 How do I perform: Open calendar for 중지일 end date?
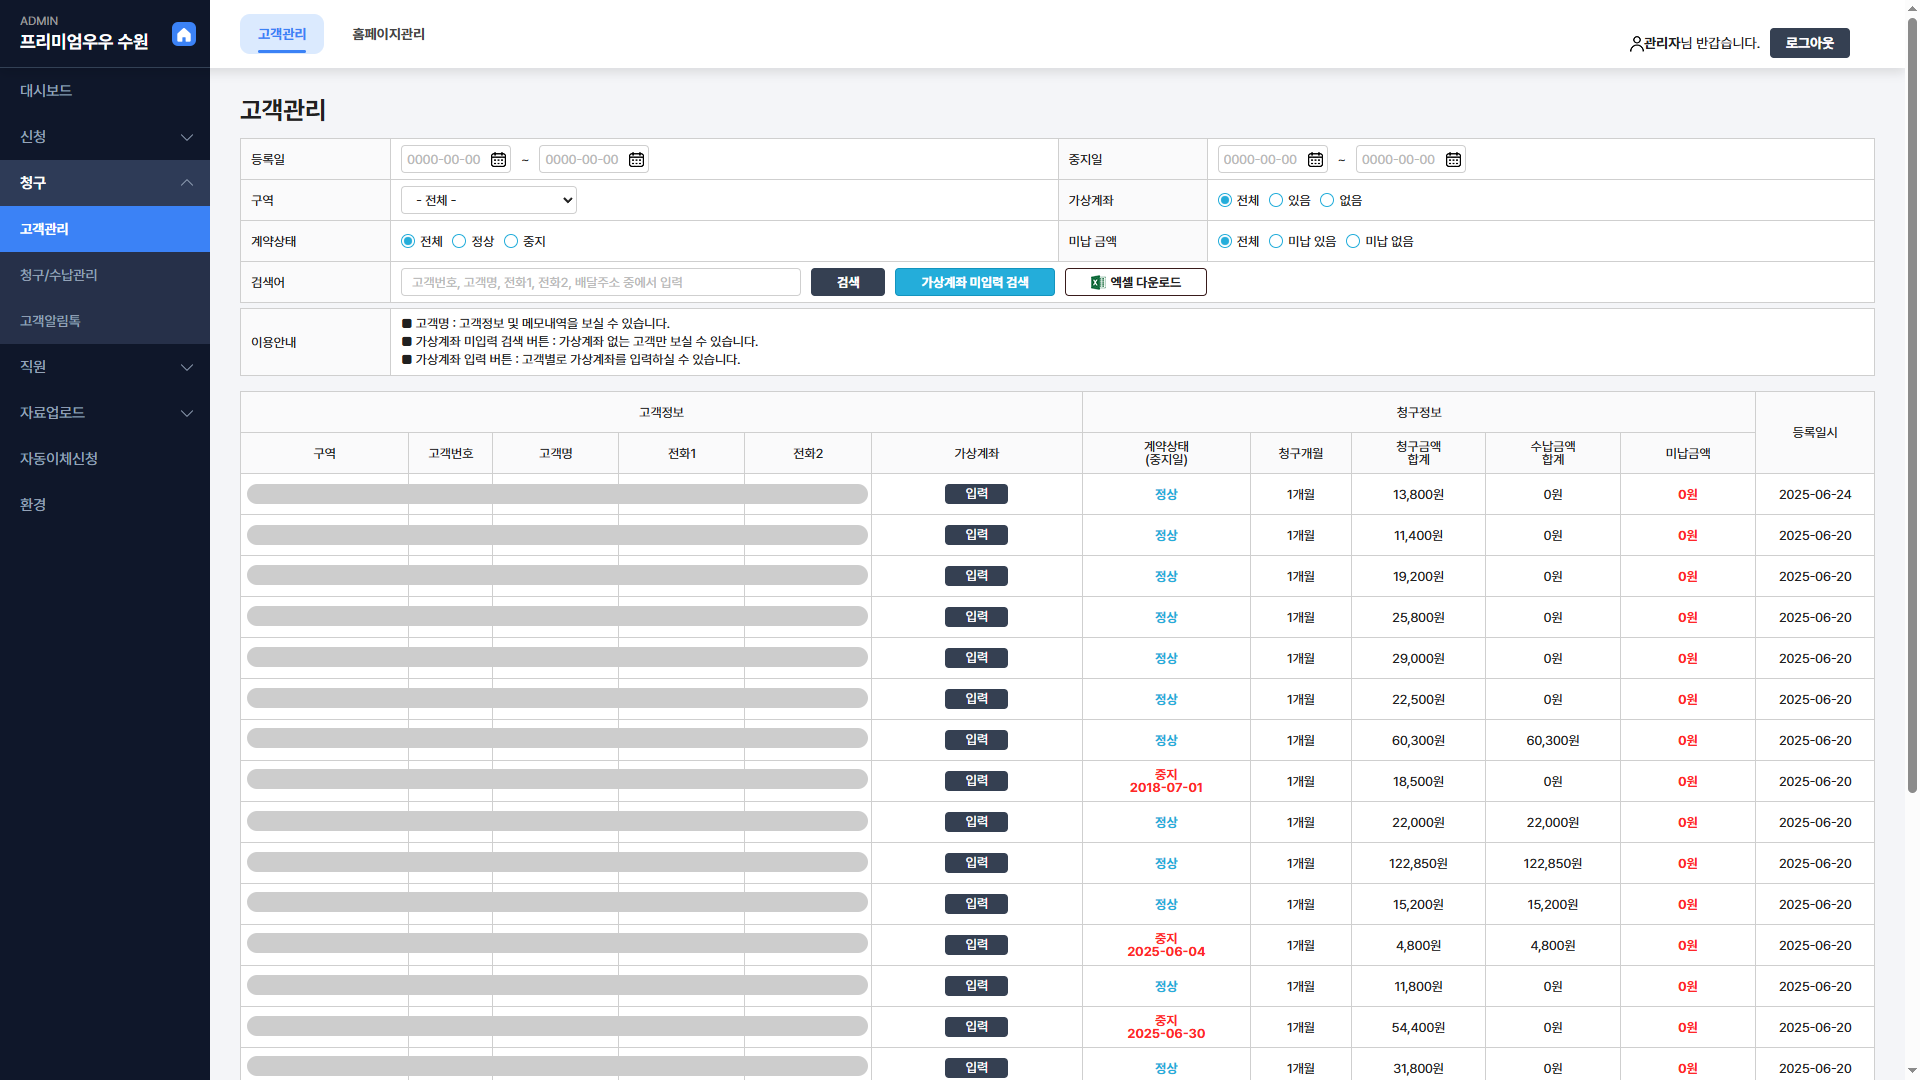coord(1453,160)
